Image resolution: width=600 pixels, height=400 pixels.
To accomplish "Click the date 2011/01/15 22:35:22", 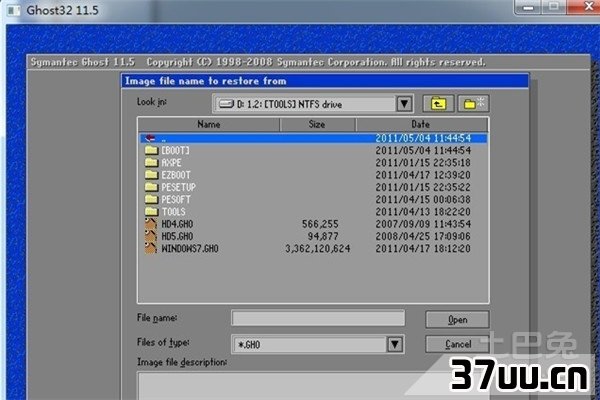I will pyautogui.click(x=423, y=187).
